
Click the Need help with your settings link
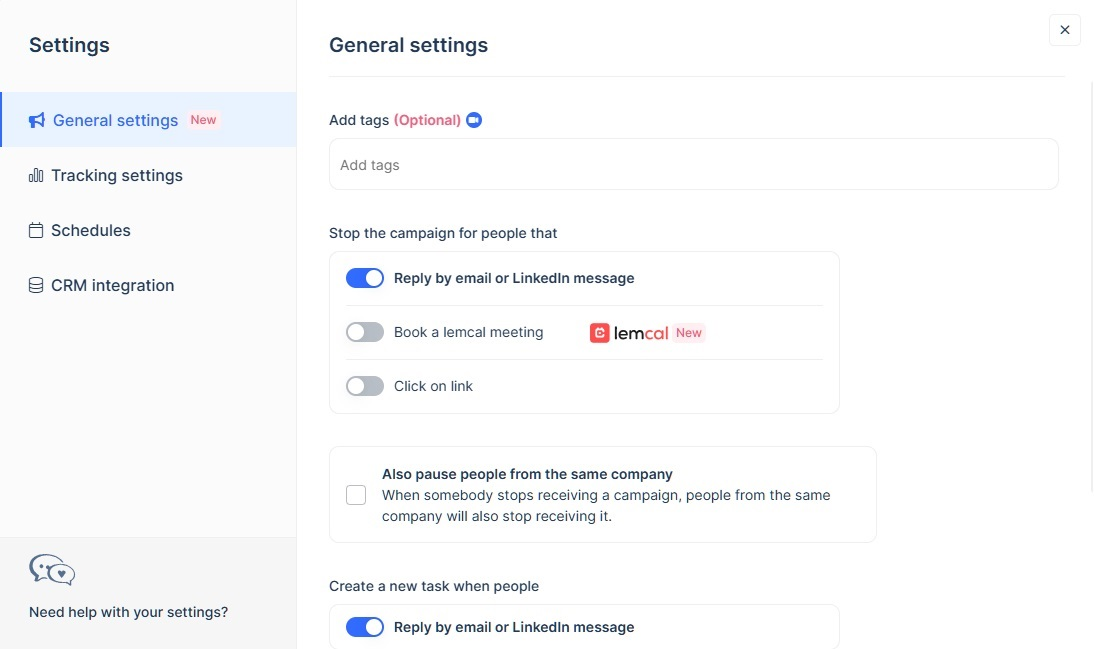pos(128,611)
